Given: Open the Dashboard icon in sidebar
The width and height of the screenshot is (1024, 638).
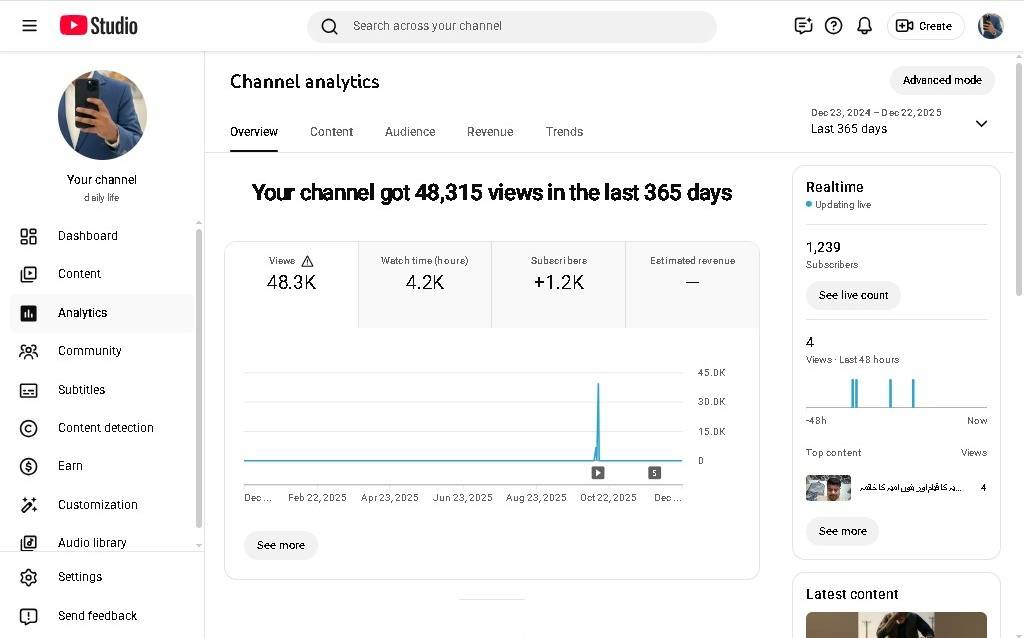Looking at the screenshot, I should click(x=29, y=236).
